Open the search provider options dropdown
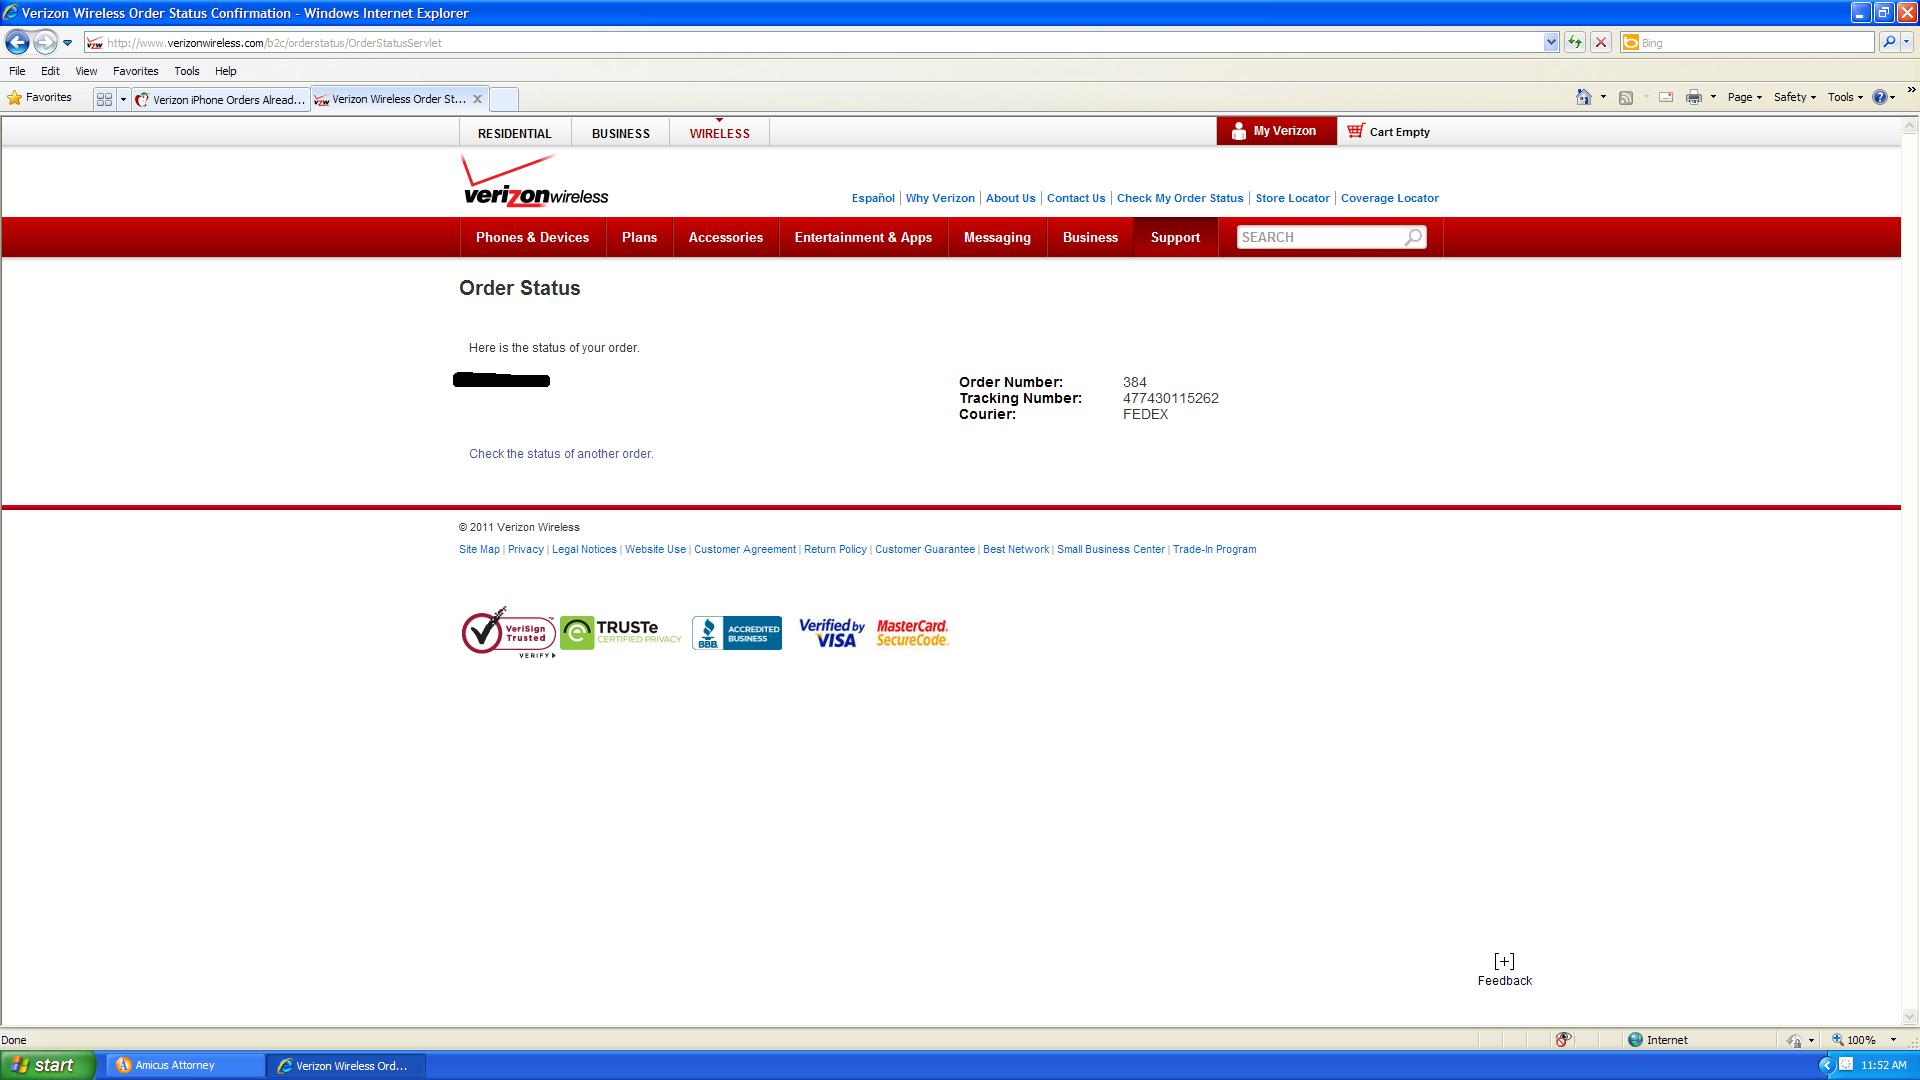 (1907, 43)
